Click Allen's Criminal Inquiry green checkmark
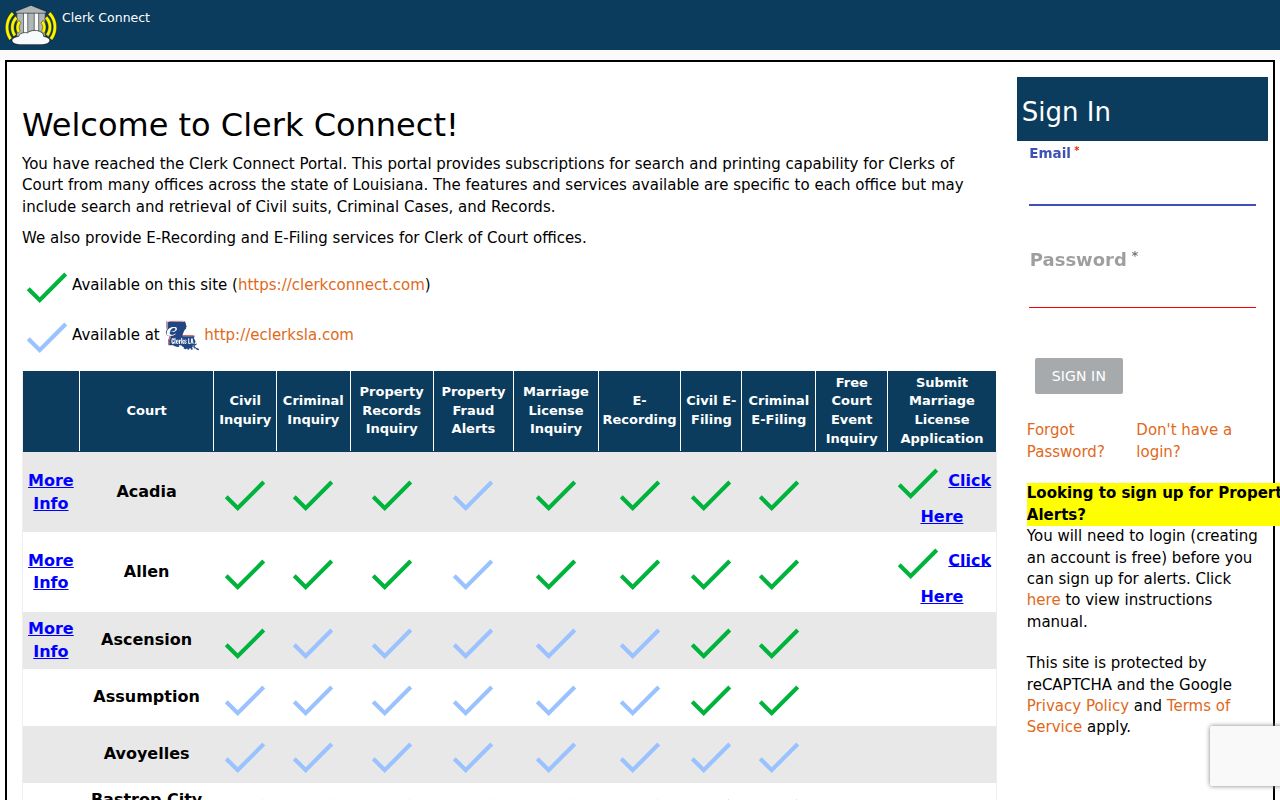 (313, 574)
